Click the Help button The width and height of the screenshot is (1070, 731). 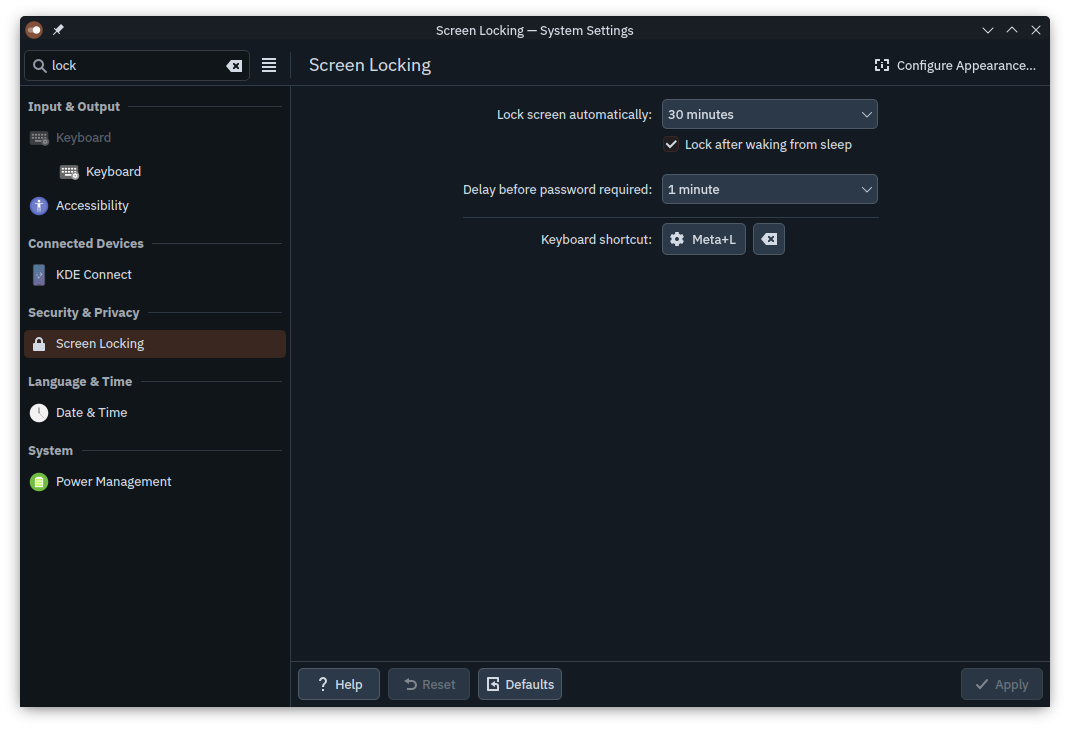tap(339, 685)
